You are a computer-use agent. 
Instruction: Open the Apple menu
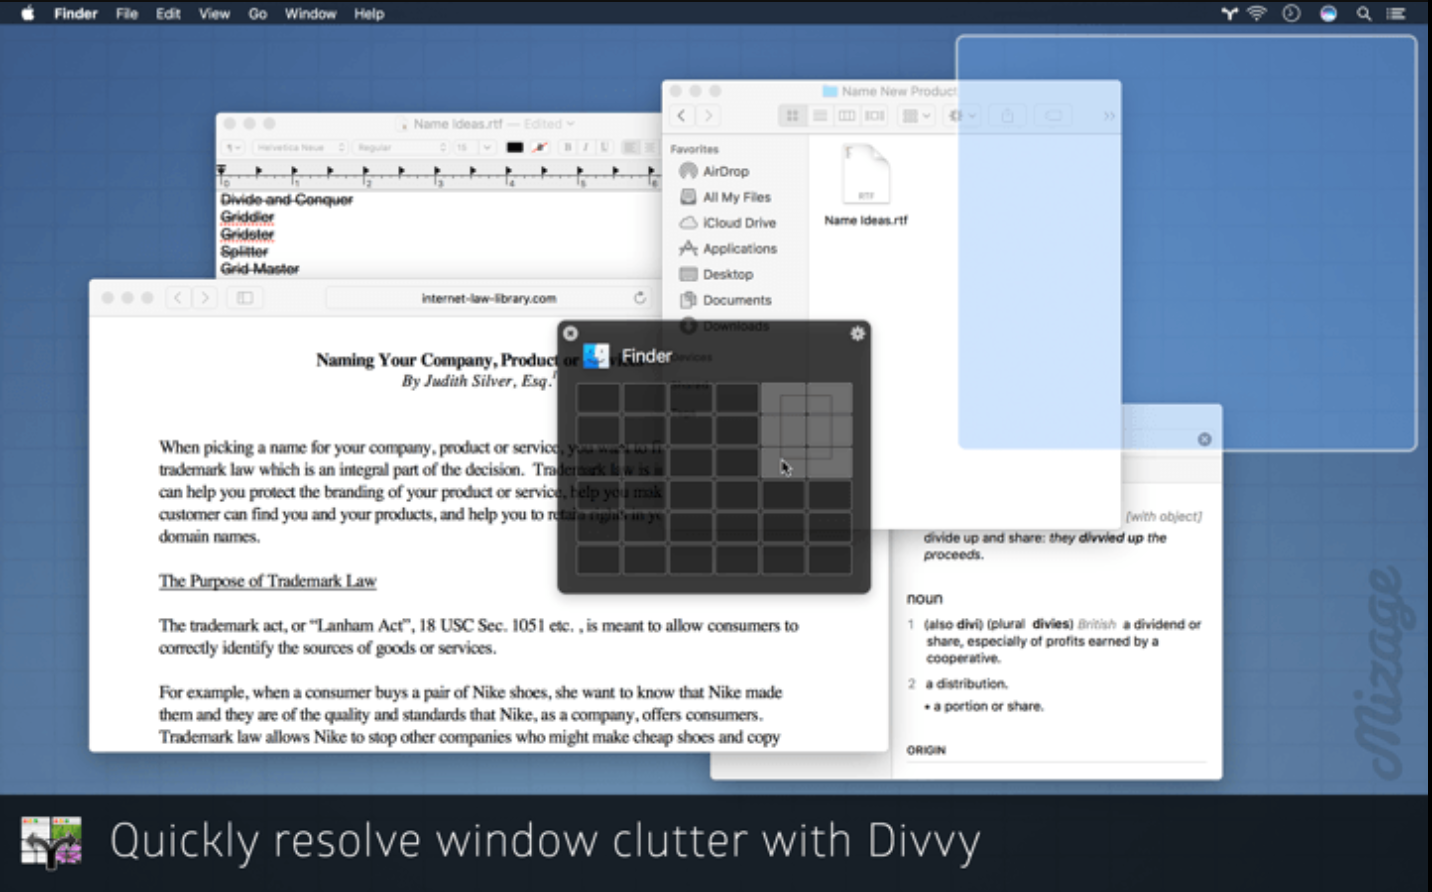coord(27,13)
